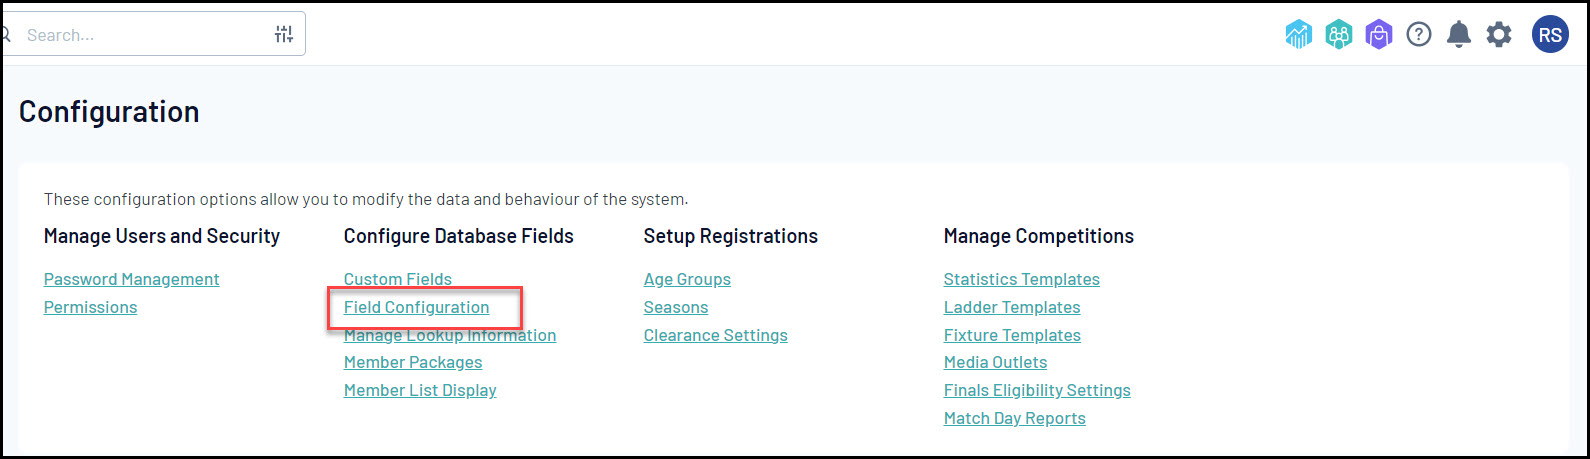Open the Custom Fields link

(x=397, y=279)
